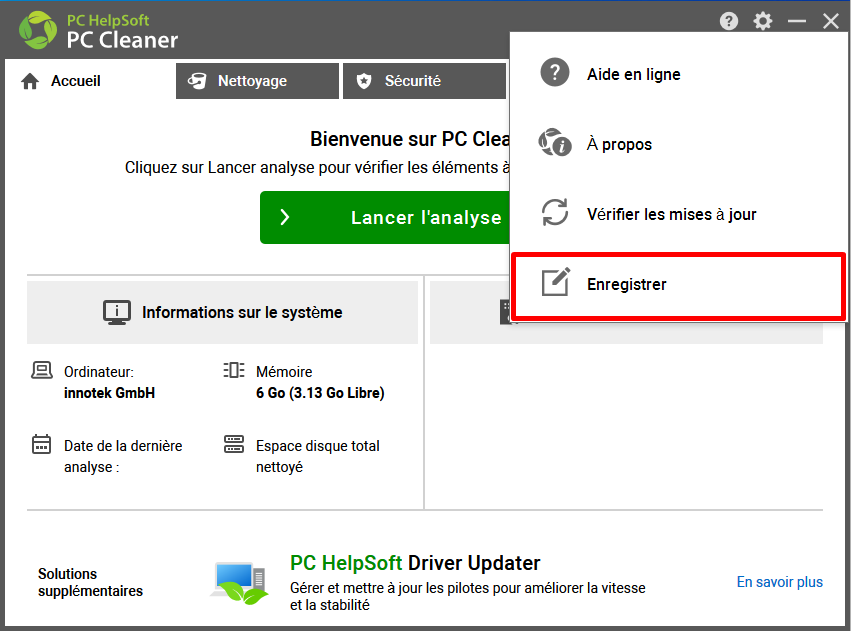This screenshot has height=631, width=851.
Task: Choose À propos from the menu
Action: [678, 144]
